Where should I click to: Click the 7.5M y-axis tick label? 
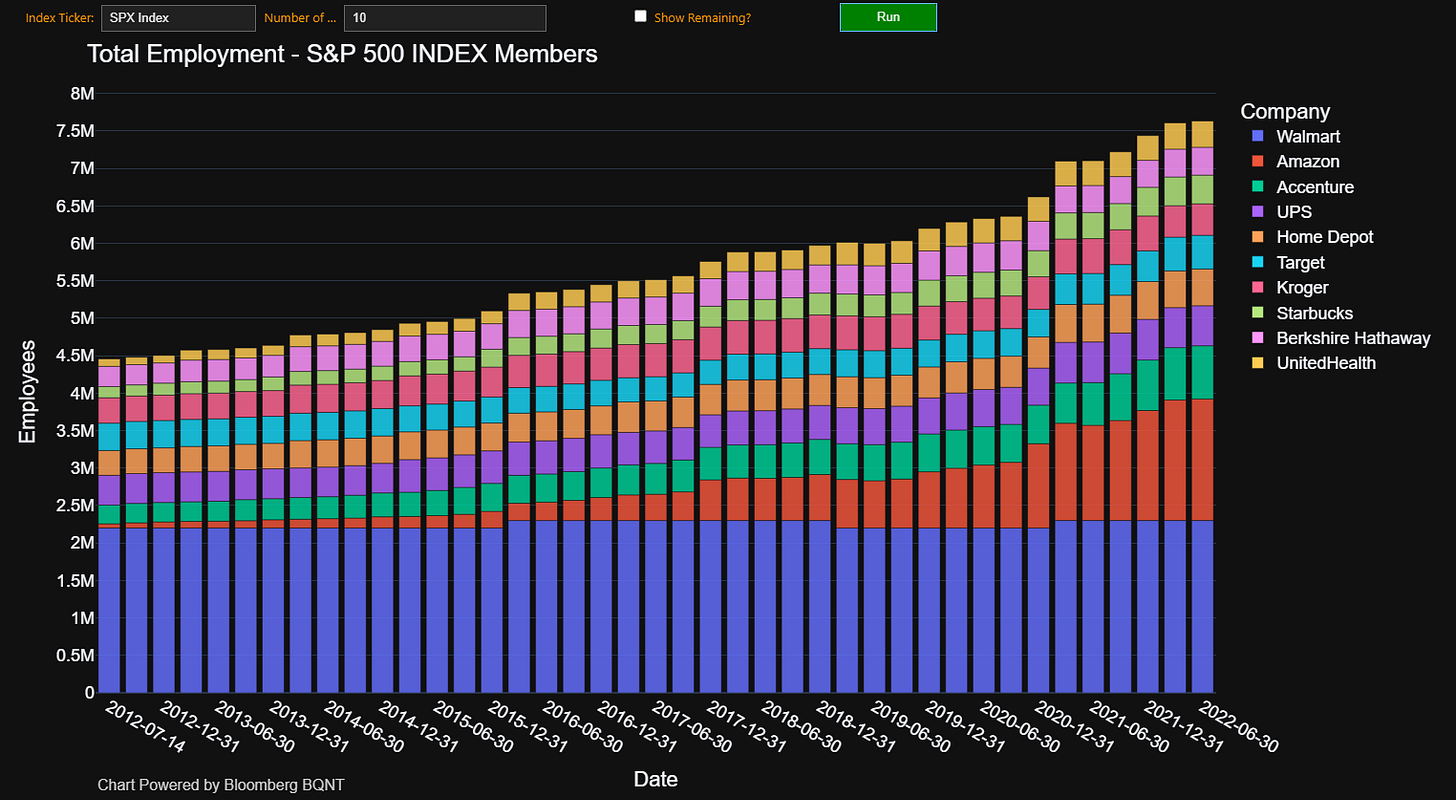click(75, 131)
